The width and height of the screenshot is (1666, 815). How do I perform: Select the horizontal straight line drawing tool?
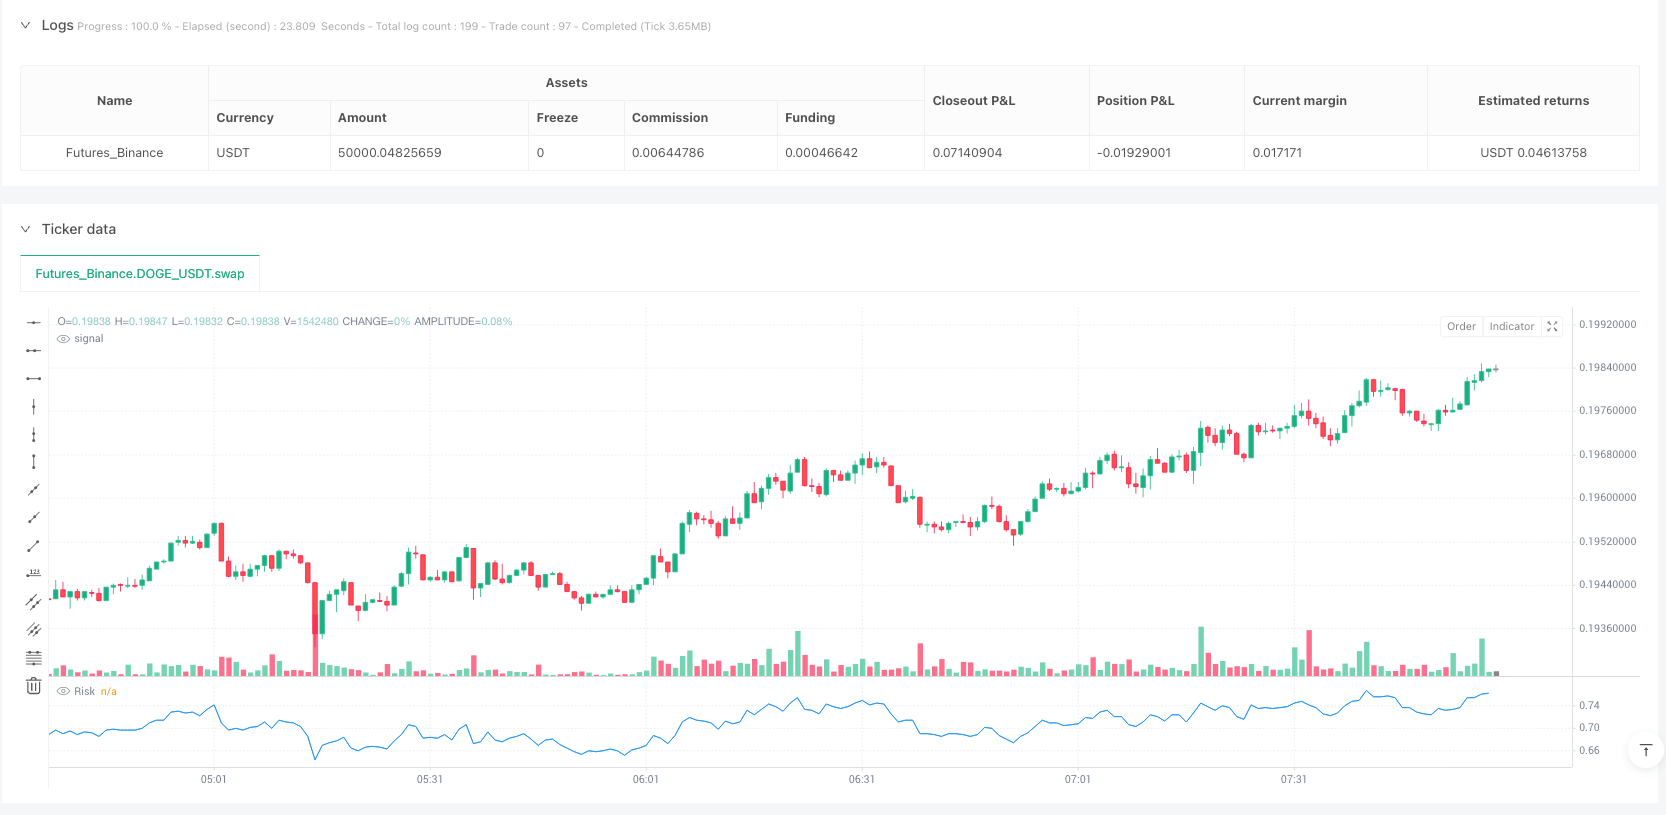click(x=33, y=322)
